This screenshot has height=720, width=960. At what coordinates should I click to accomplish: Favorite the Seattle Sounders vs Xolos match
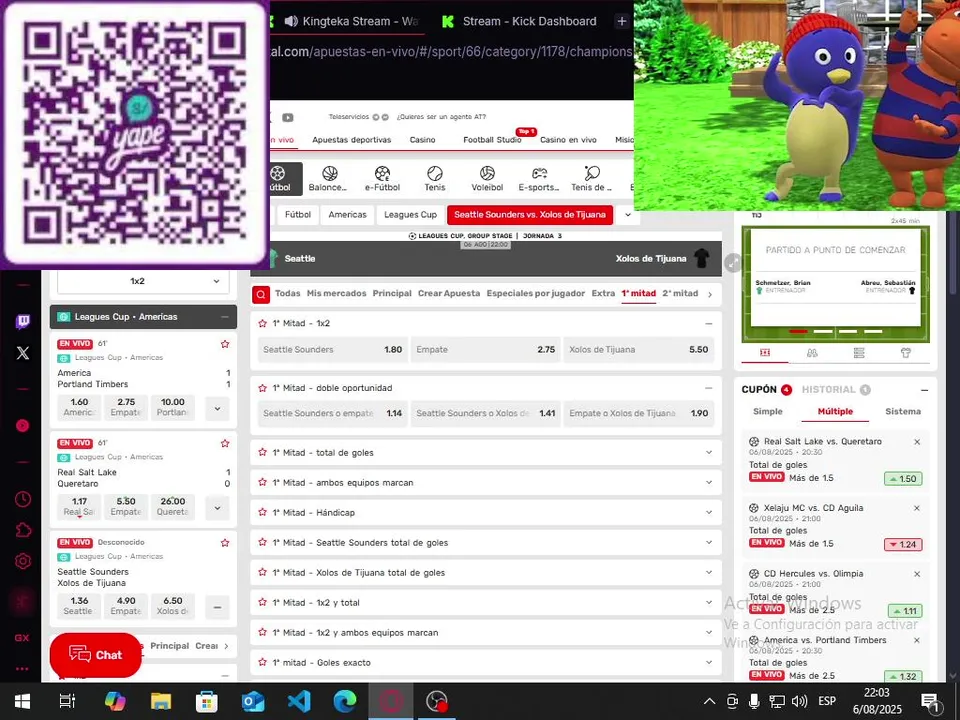[x=225, y=543]
